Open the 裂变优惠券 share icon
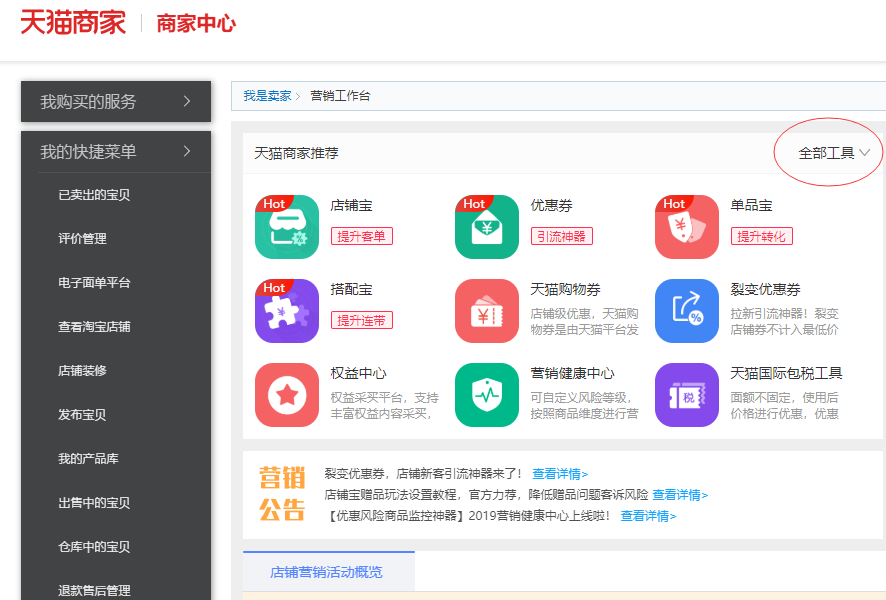This screenshot has height=600, width=886. tap(687, 311)
